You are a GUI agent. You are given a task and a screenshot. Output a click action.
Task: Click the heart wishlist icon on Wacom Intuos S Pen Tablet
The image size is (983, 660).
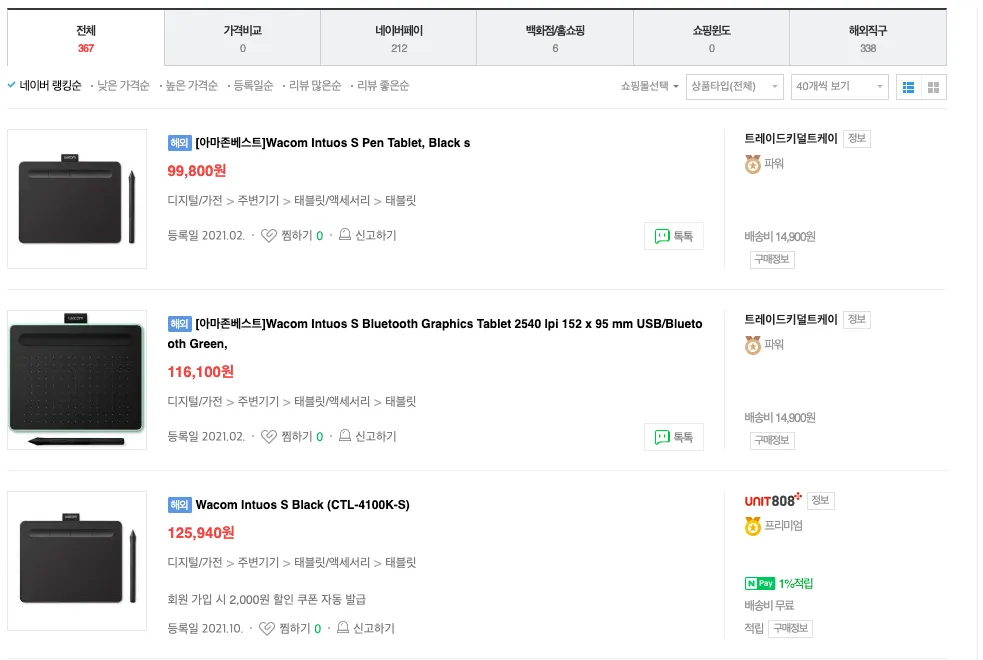(x=268, y=236)
